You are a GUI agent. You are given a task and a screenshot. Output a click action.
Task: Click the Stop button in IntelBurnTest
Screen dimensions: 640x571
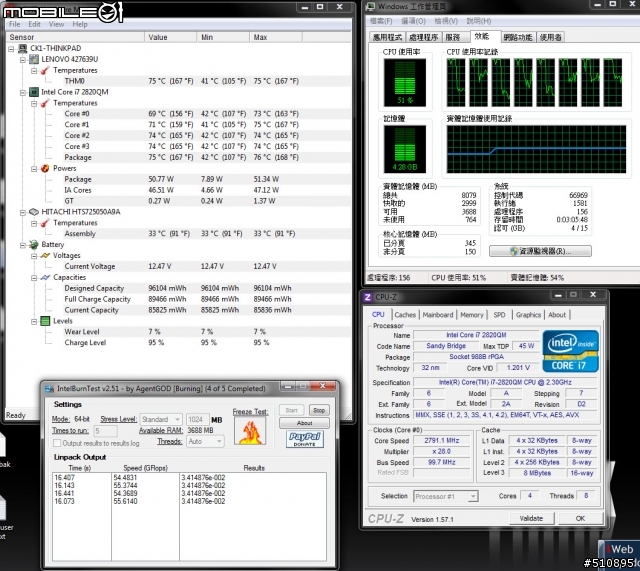point(319,410)
